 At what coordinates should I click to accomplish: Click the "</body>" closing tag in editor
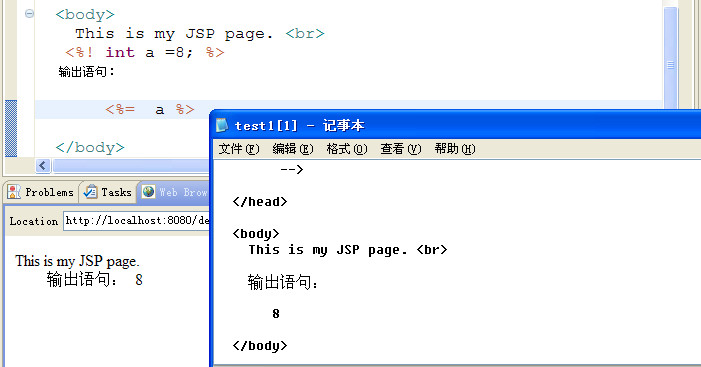click(x=90, y=148)
